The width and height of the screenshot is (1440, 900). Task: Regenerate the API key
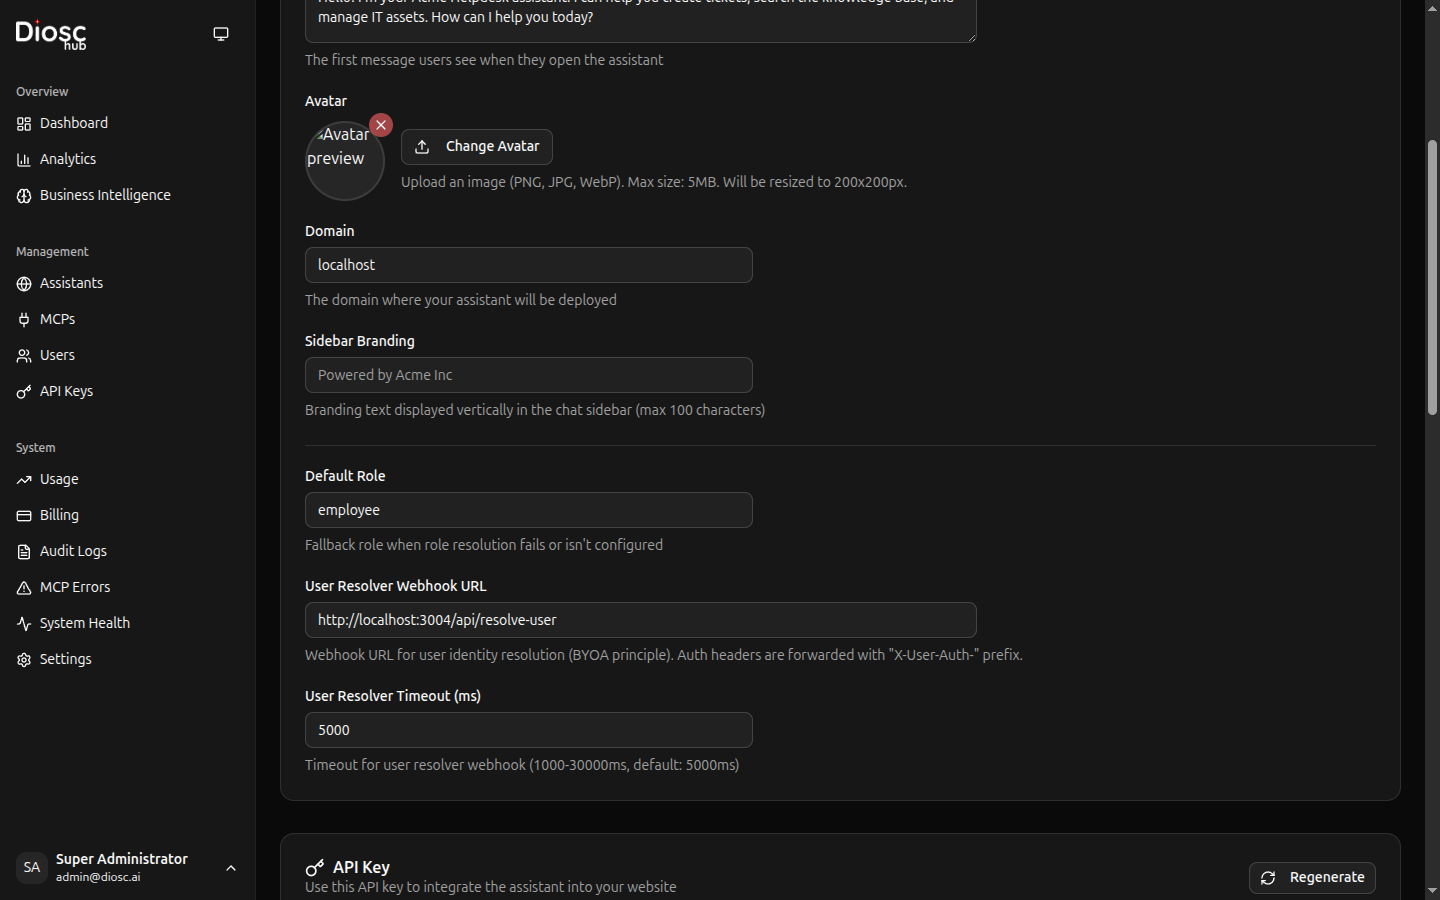(1312, 878)
